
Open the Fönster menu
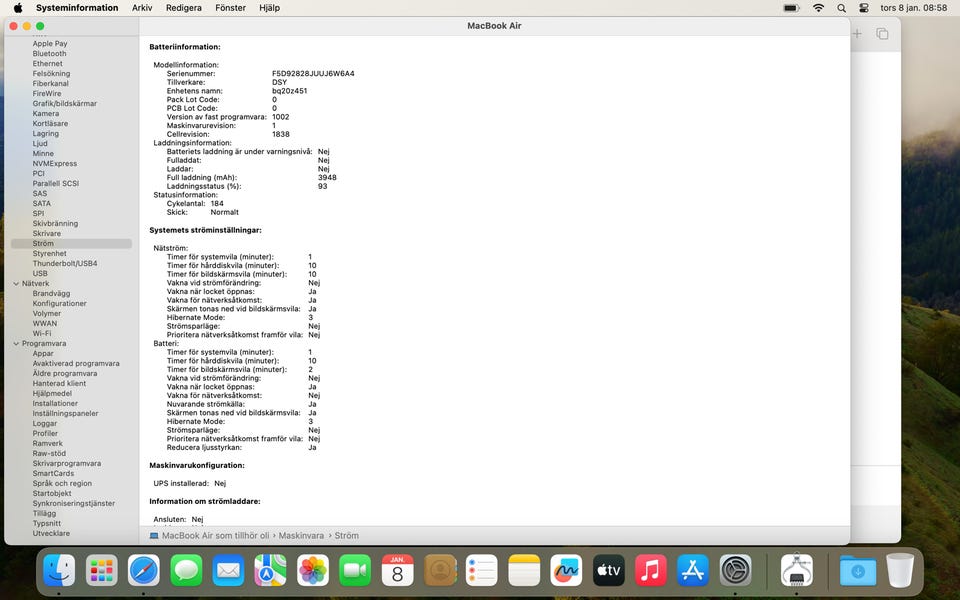click(230, 8)
